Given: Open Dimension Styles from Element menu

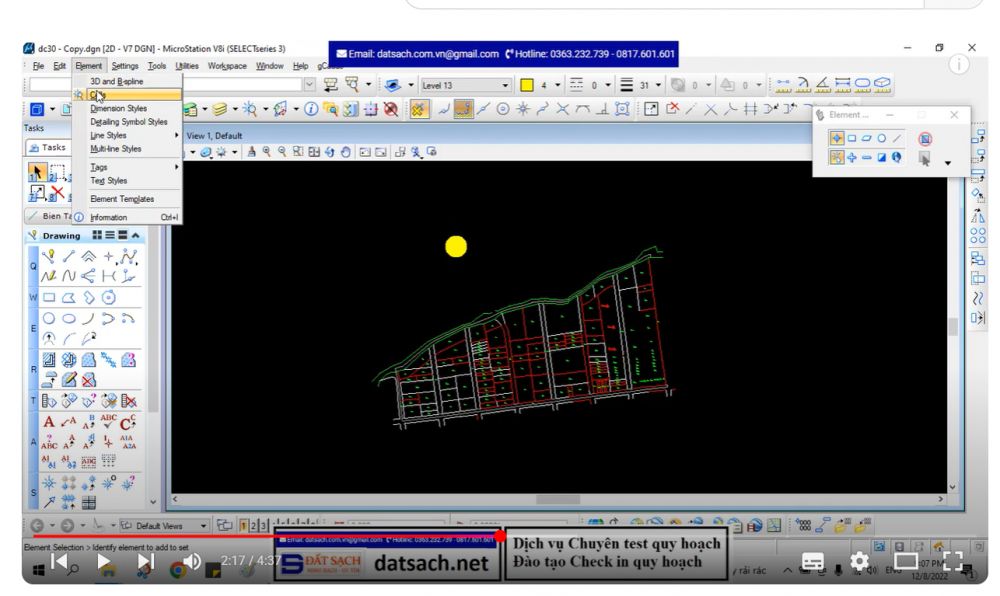Looking at the screenshot, I should (118, 108).
